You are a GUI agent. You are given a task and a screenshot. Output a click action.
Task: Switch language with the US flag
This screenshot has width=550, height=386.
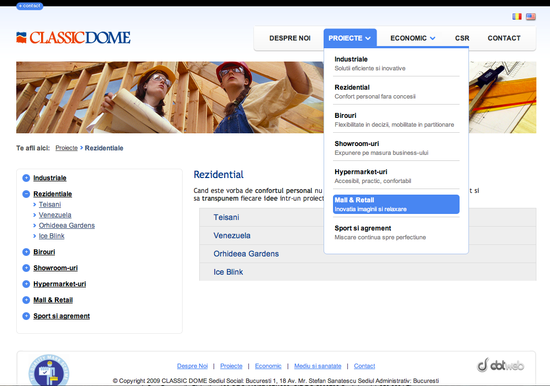[x=531, y=16]
